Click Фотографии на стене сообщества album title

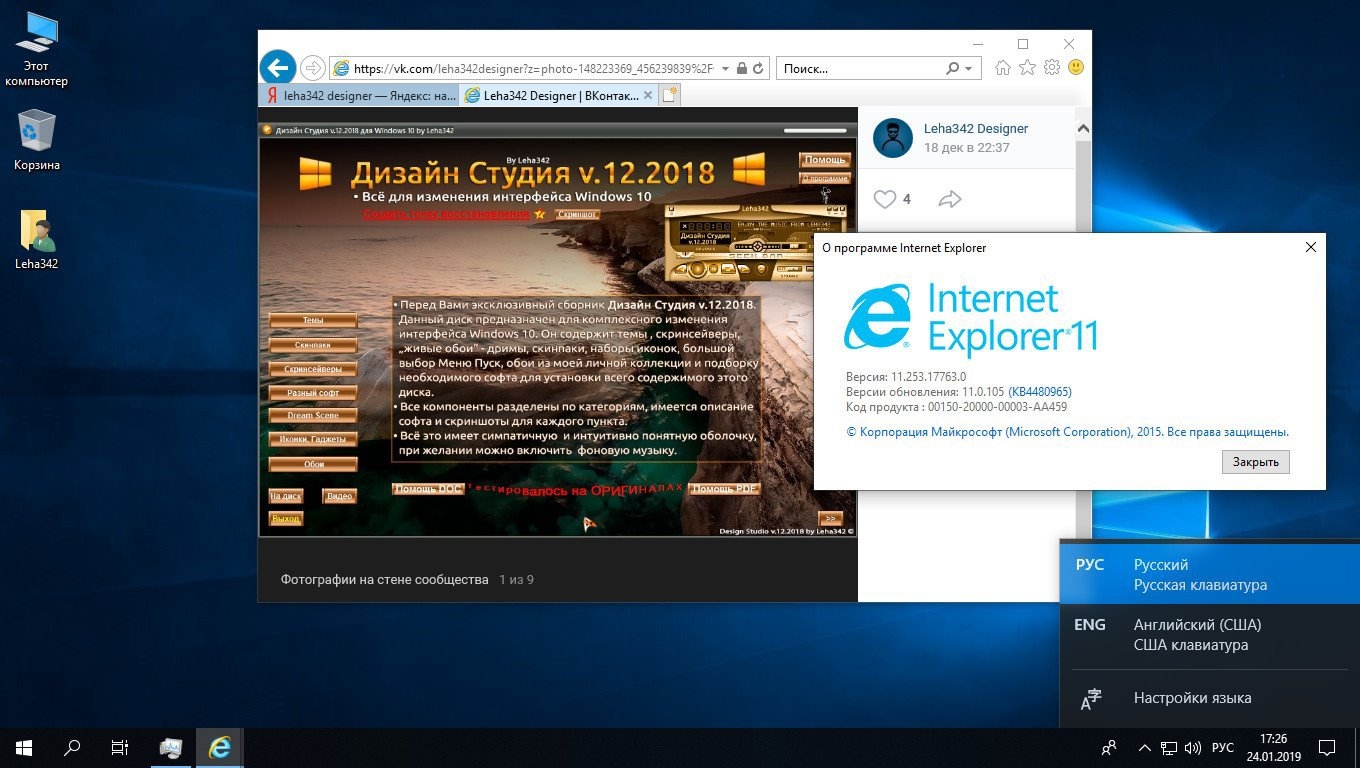(384, 580)
